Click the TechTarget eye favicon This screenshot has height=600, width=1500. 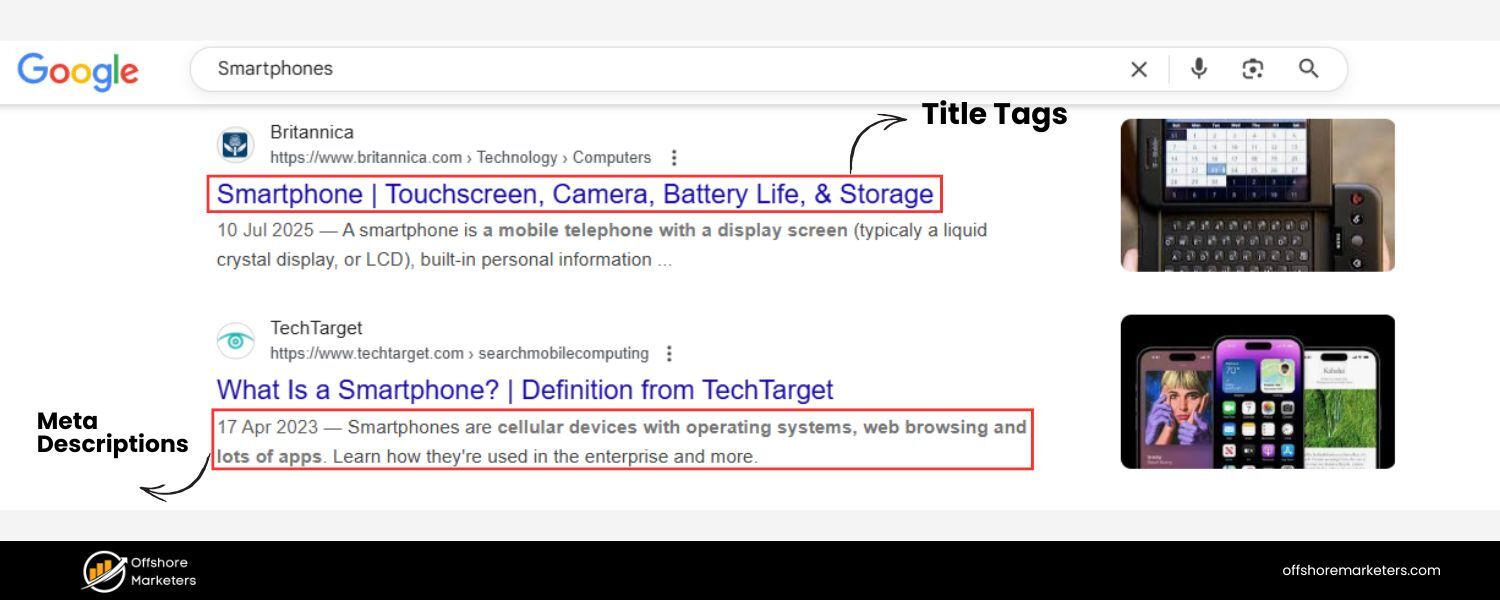[236, 341]
